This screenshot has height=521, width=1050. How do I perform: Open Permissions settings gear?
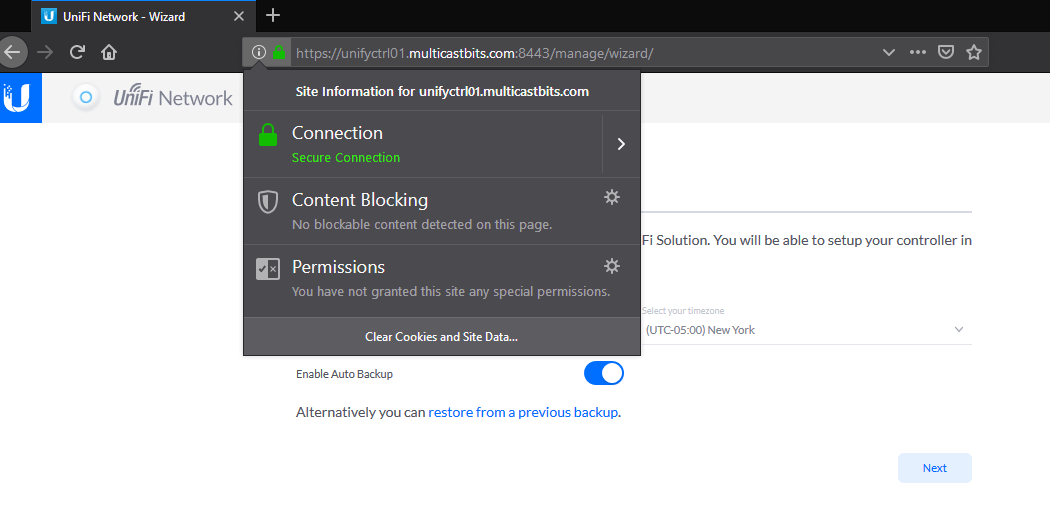click(612, 266)
